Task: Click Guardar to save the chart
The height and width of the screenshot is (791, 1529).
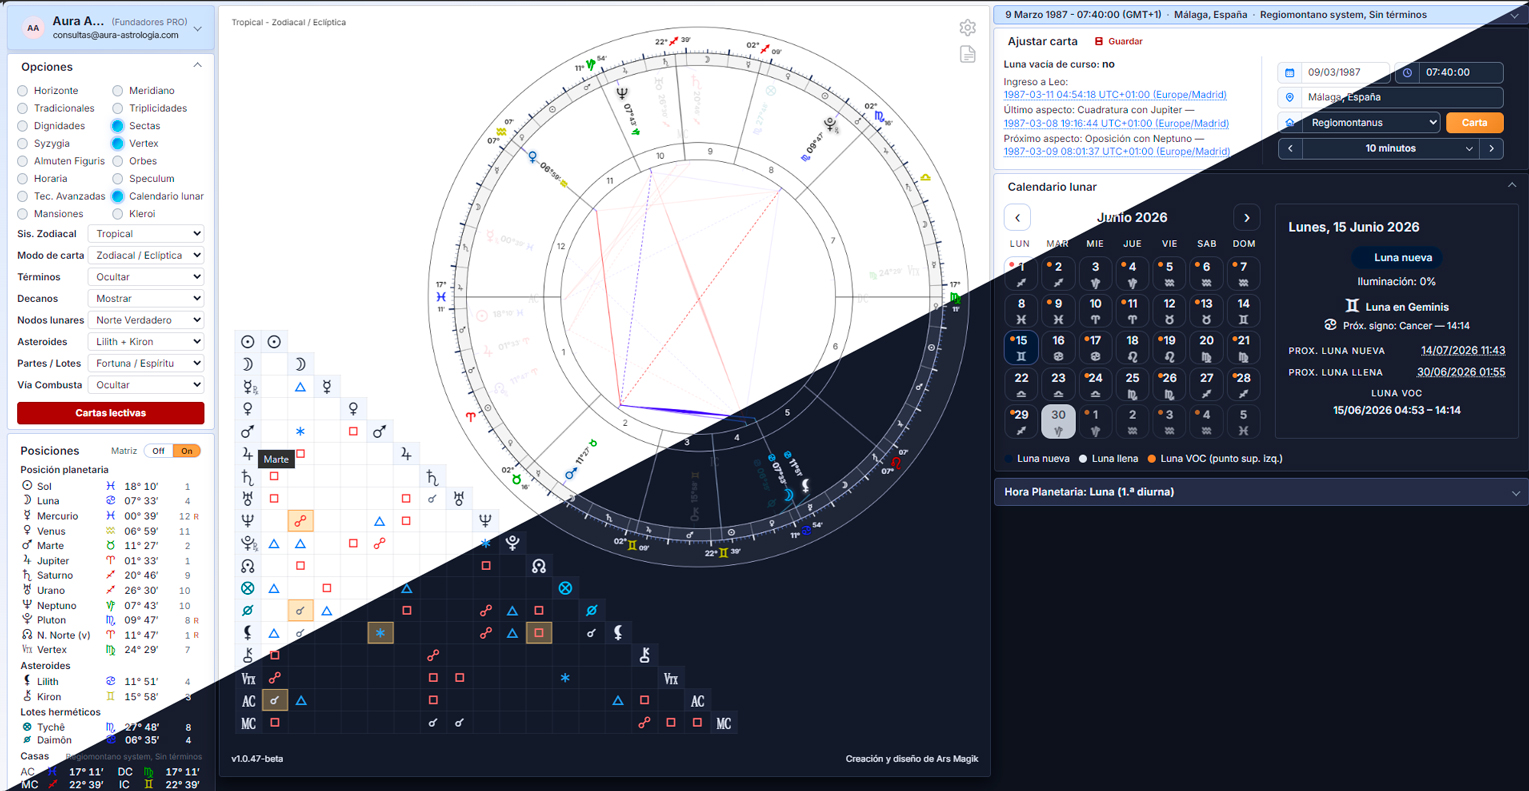Action: click(1118, 42)
